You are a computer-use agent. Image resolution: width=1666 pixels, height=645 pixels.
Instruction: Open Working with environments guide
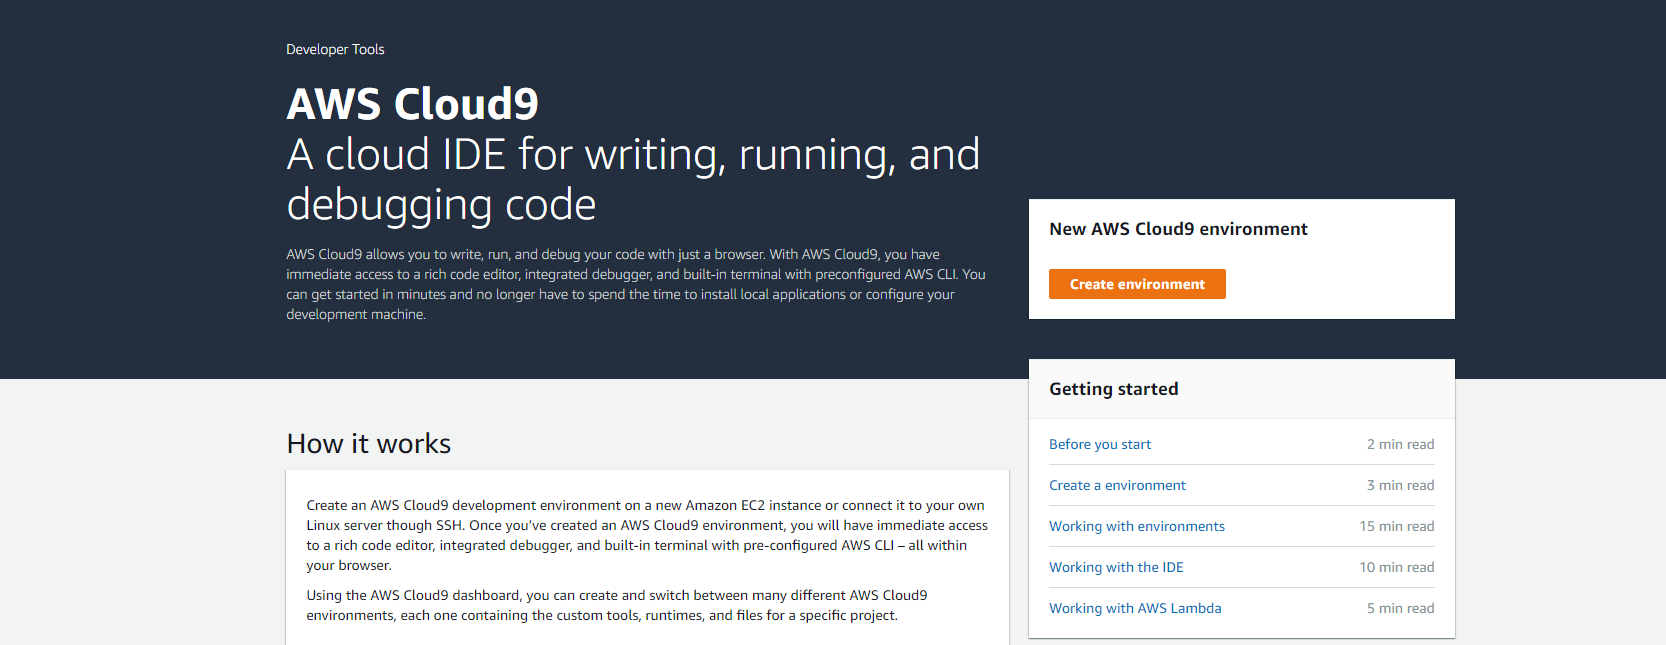[x=1137, y=526]
